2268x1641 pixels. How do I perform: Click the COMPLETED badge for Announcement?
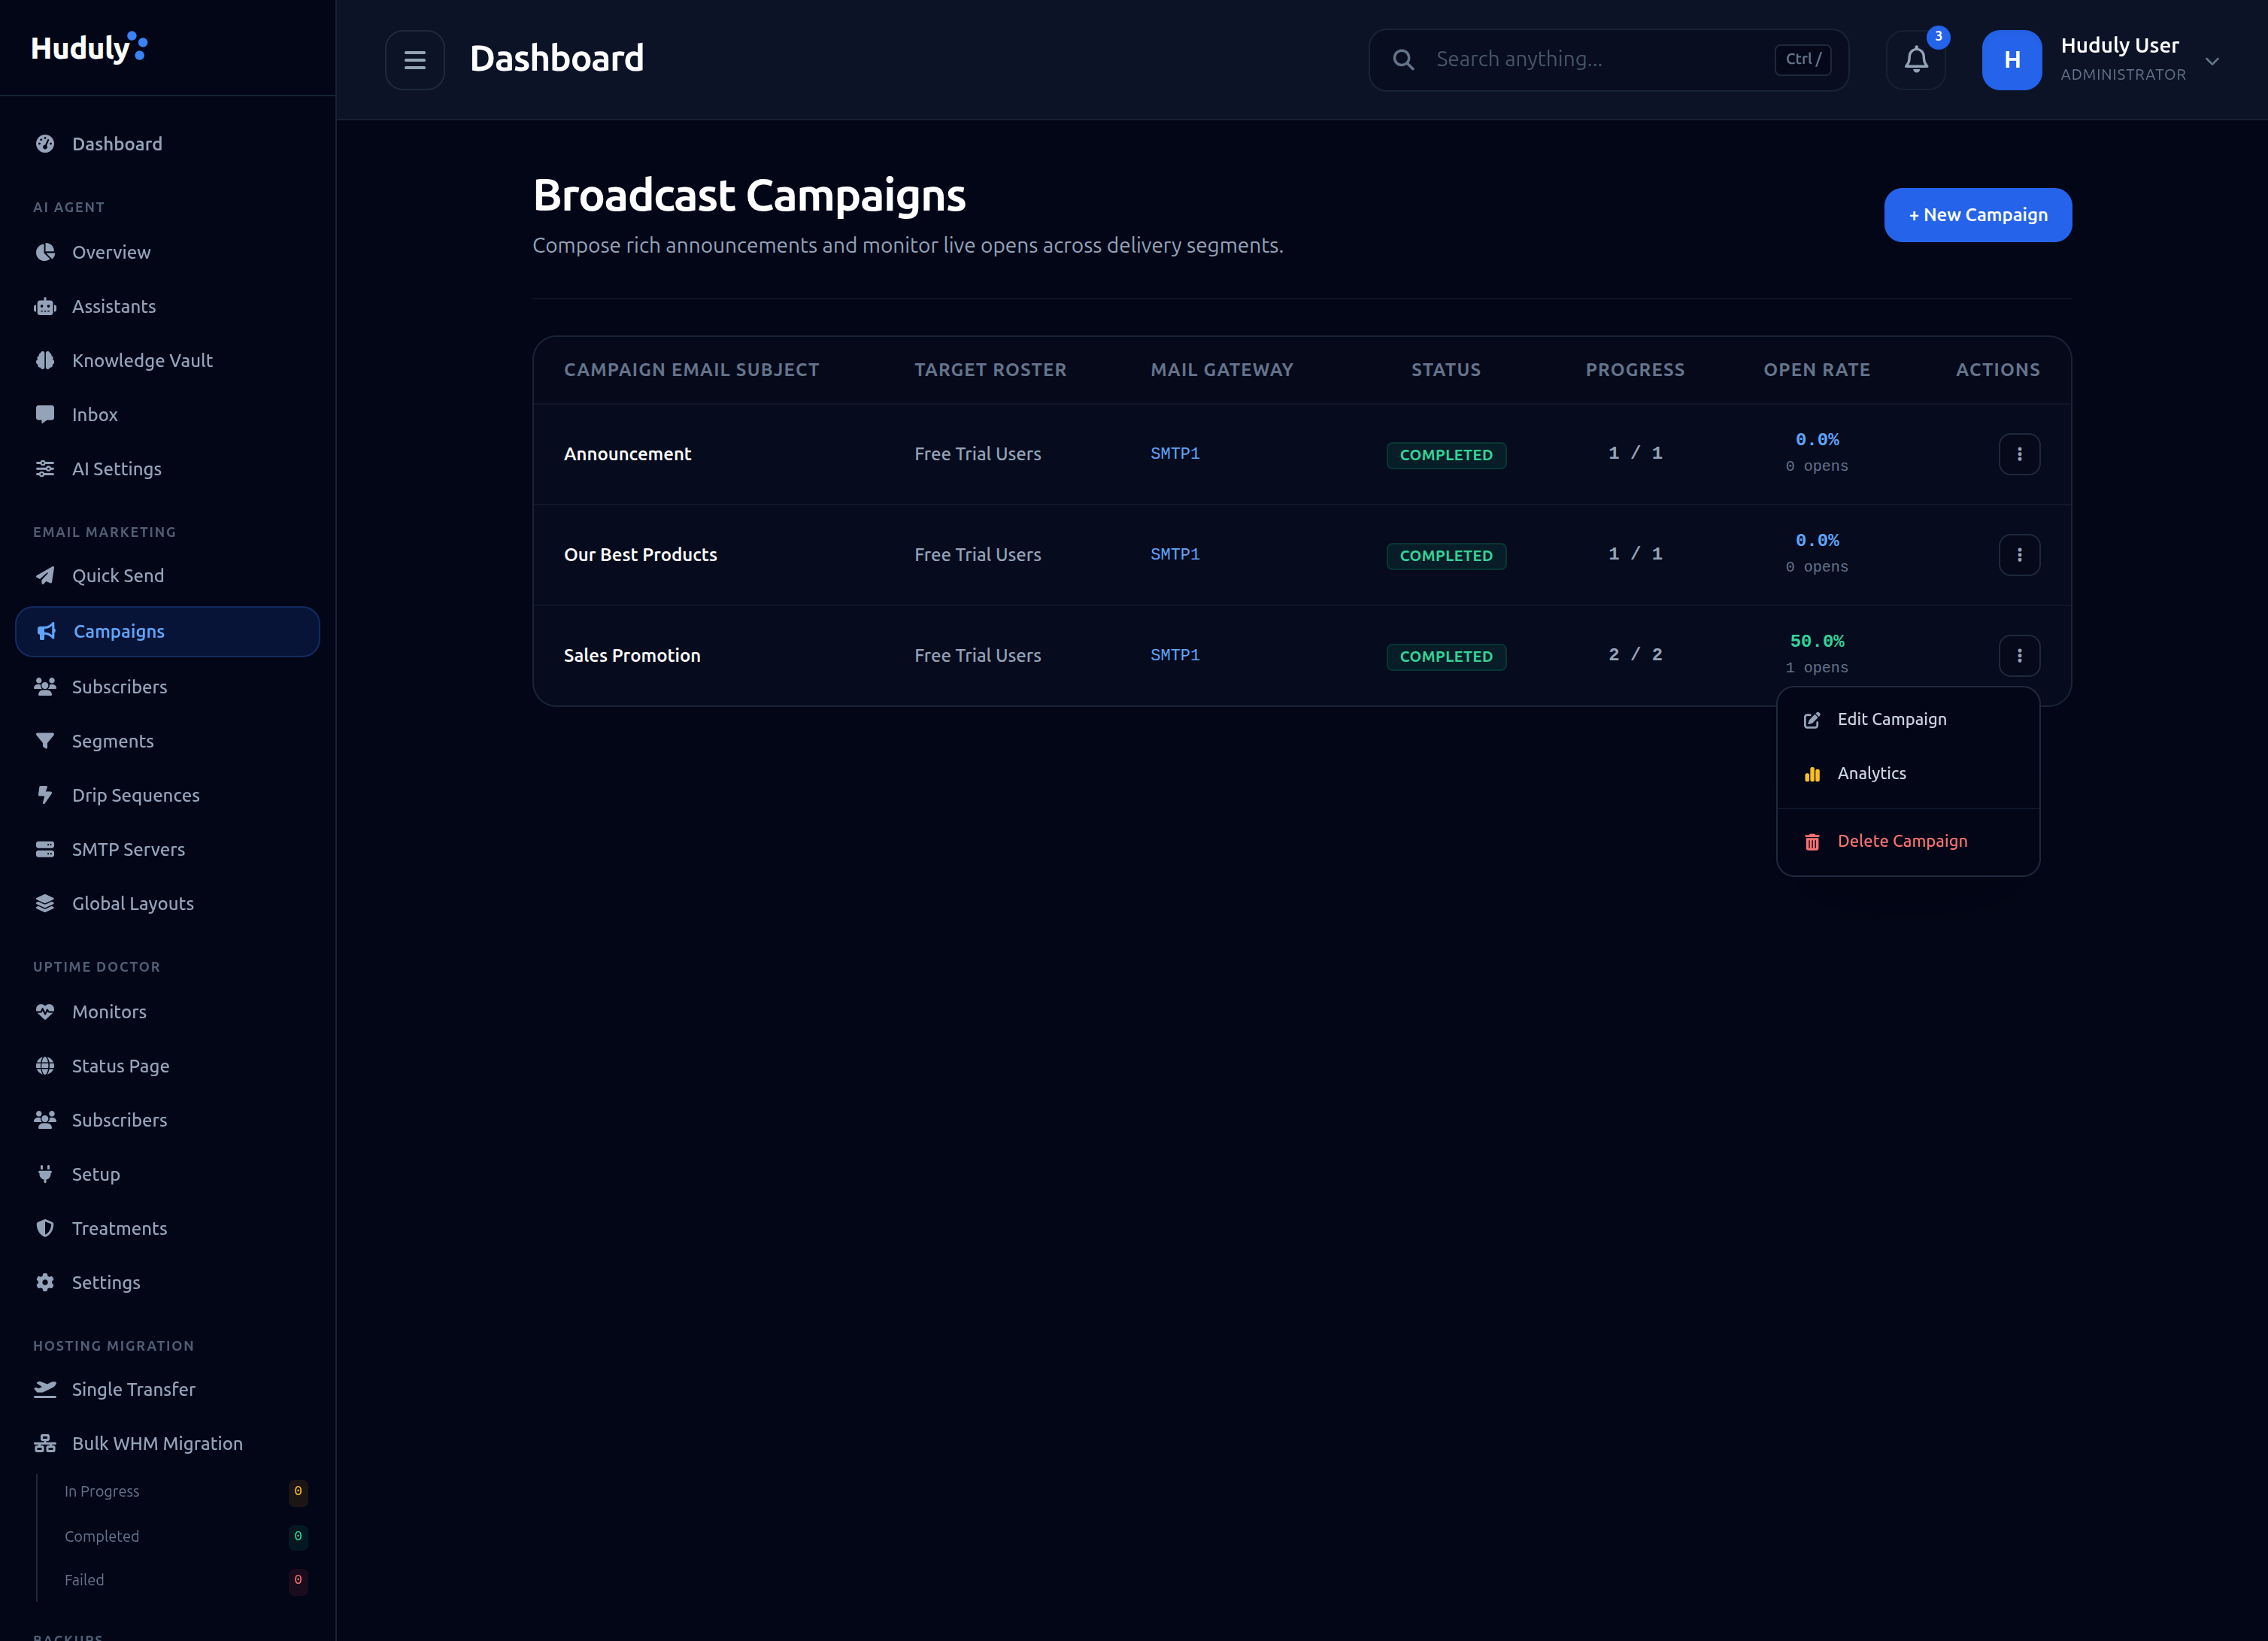coord(1446,455)
